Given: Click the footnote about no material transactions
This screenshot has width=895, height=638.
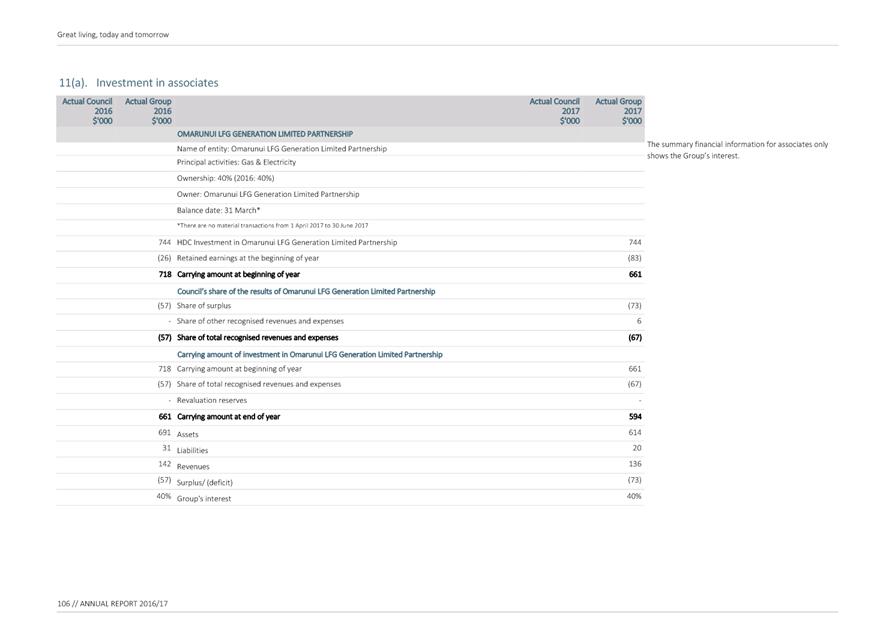Looking at the screenshot, I should (x=272, y=225).
